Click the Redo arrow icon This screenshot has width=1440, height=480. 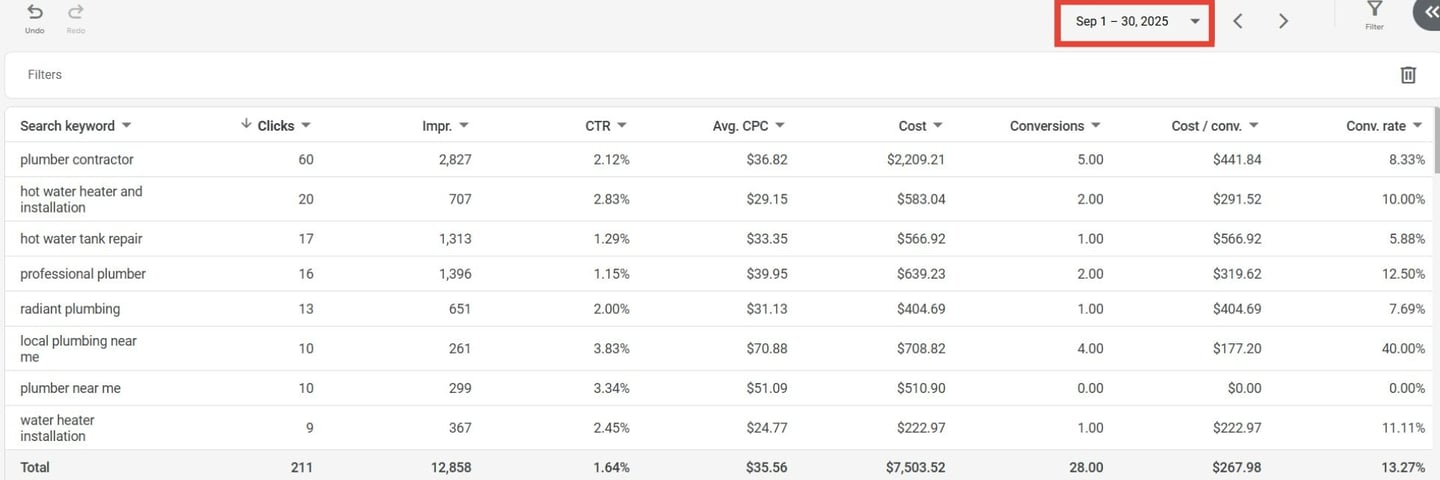(76, 13)
